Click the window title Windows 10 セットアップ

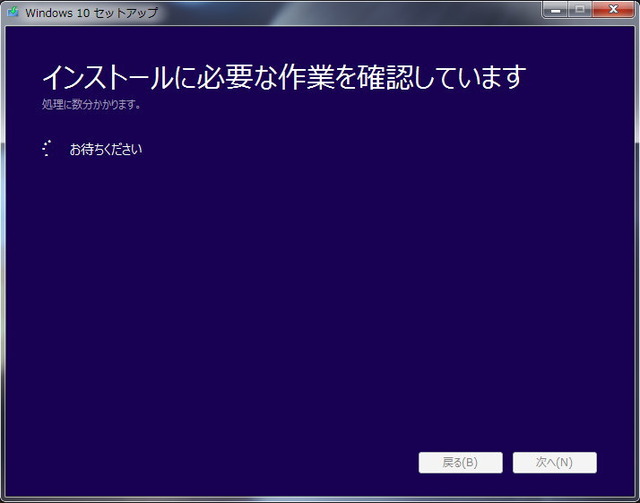coord(91,13)
